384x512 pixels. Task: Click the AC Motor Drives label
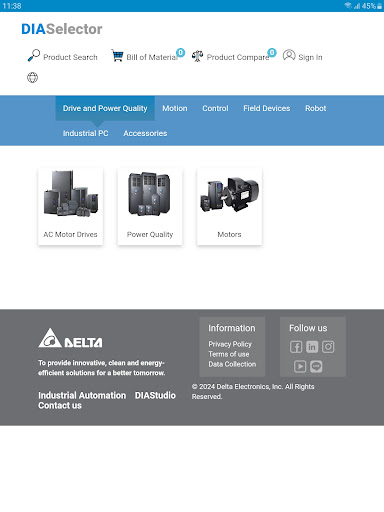pyautogui.click(x=70, y=234)
